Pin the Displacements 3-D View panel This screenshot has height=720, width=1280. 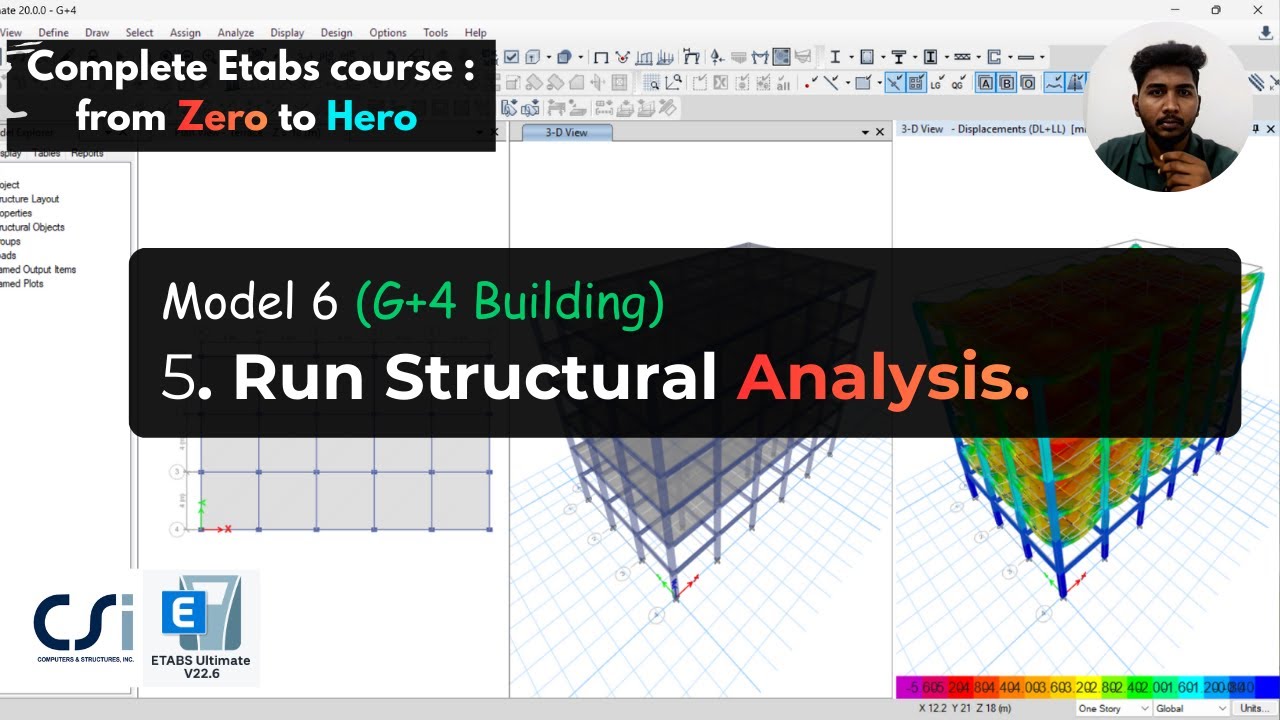click(x=1256, y=129)
